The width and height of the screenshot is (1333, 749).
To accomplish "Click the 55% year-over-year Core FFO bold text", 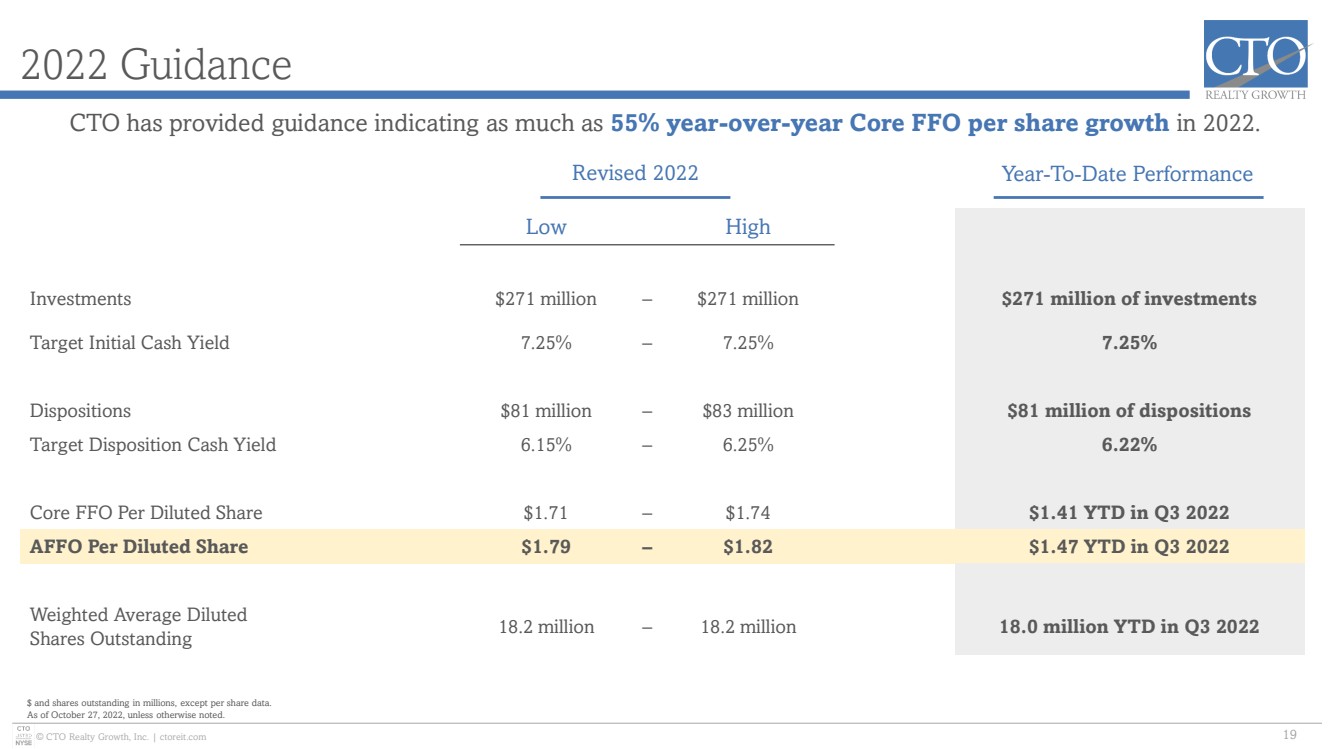I will click(890, 124).
